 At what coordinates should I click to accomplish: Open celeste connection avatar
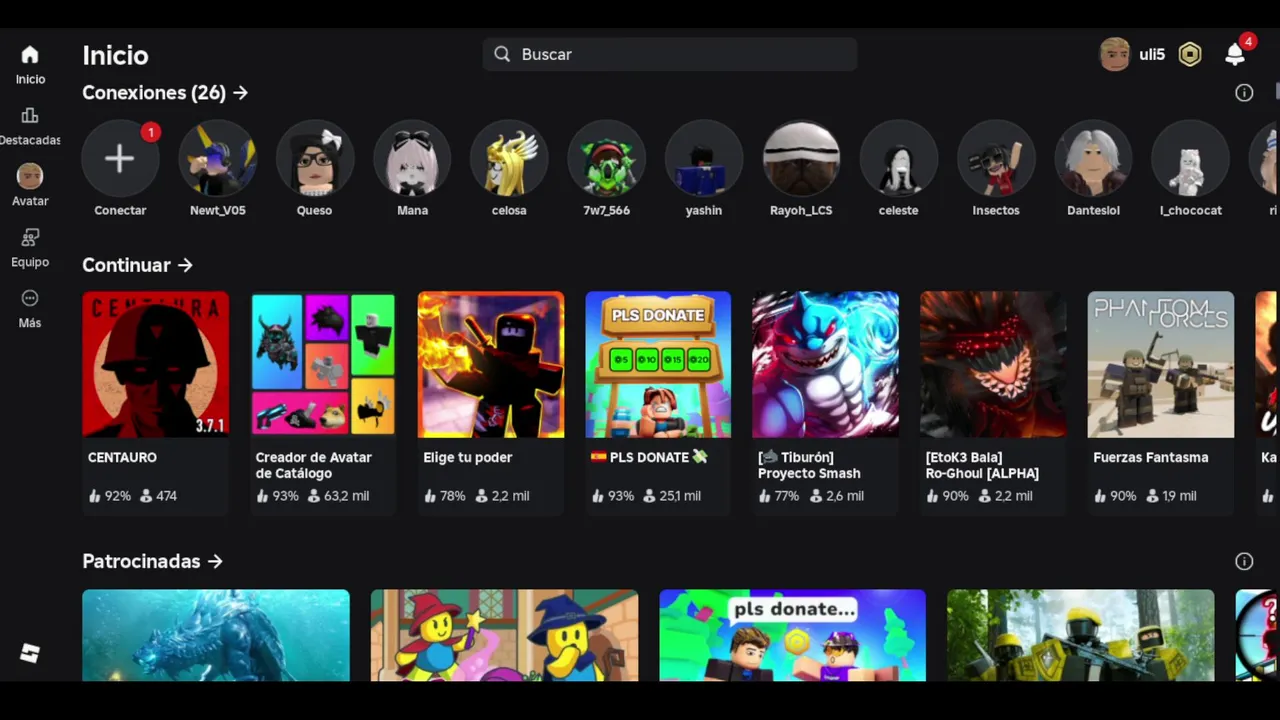tap(898, 158)
